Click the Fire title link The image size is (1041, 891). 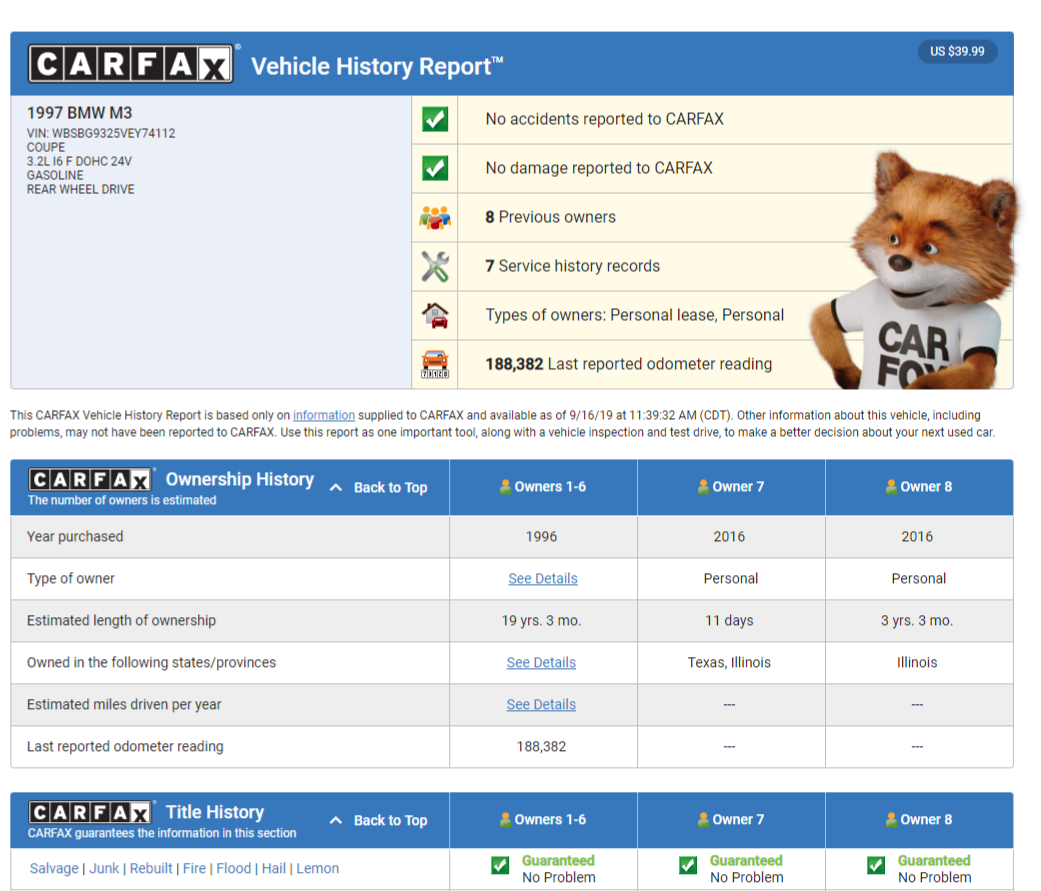click(x=195, y=868)
